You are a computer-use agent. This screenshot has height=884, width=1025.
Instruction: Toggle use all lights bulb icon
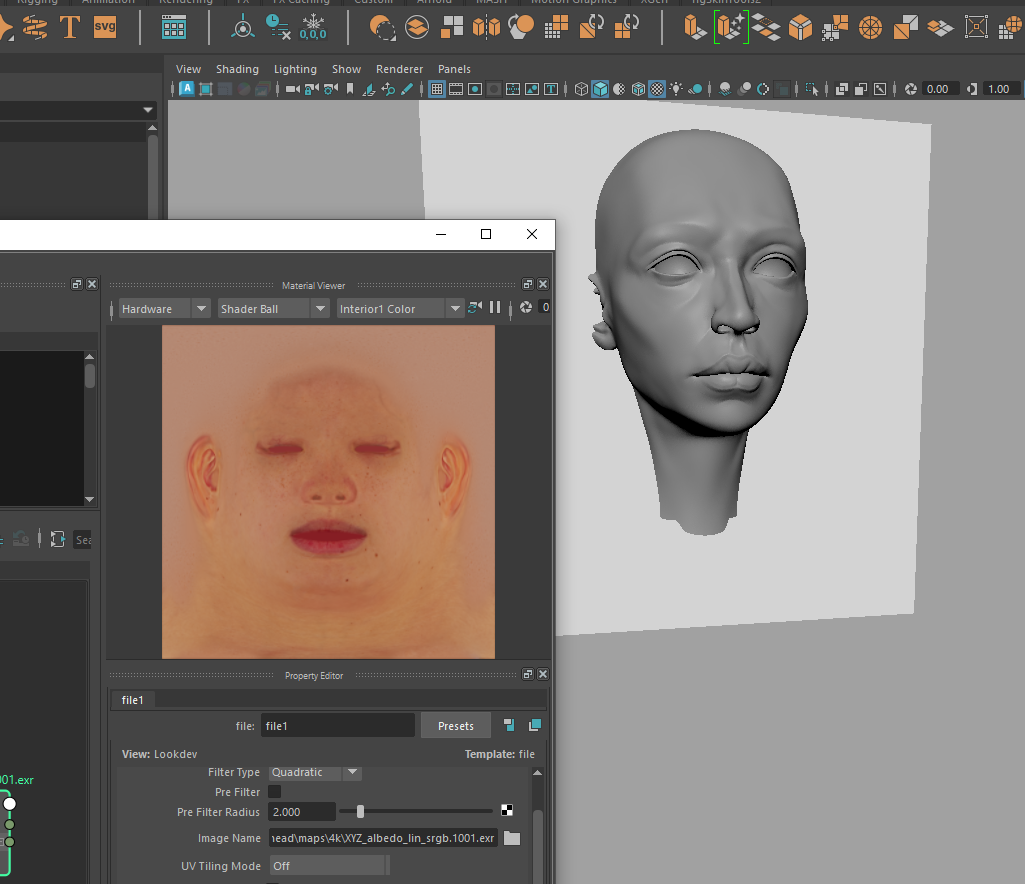pos(678,89)
